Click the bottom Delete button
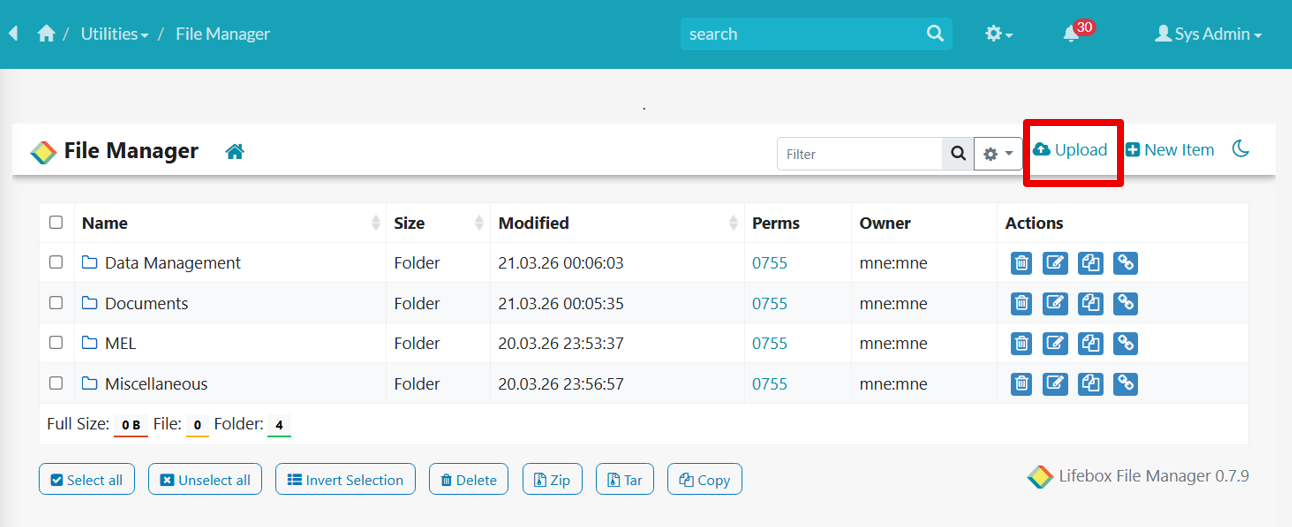1292x527 pixels. 469,480
